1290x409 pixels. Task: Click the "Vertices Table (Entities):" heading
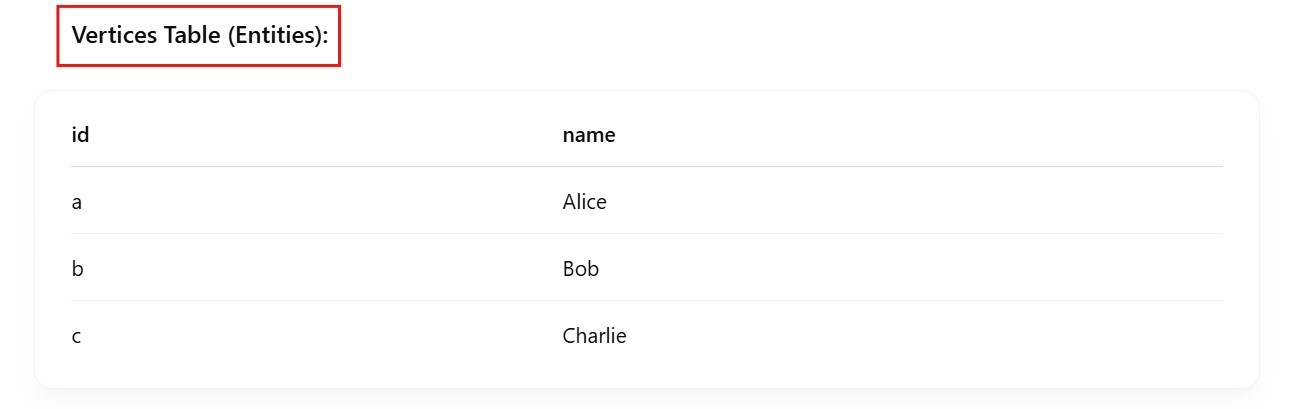[199, 35]
